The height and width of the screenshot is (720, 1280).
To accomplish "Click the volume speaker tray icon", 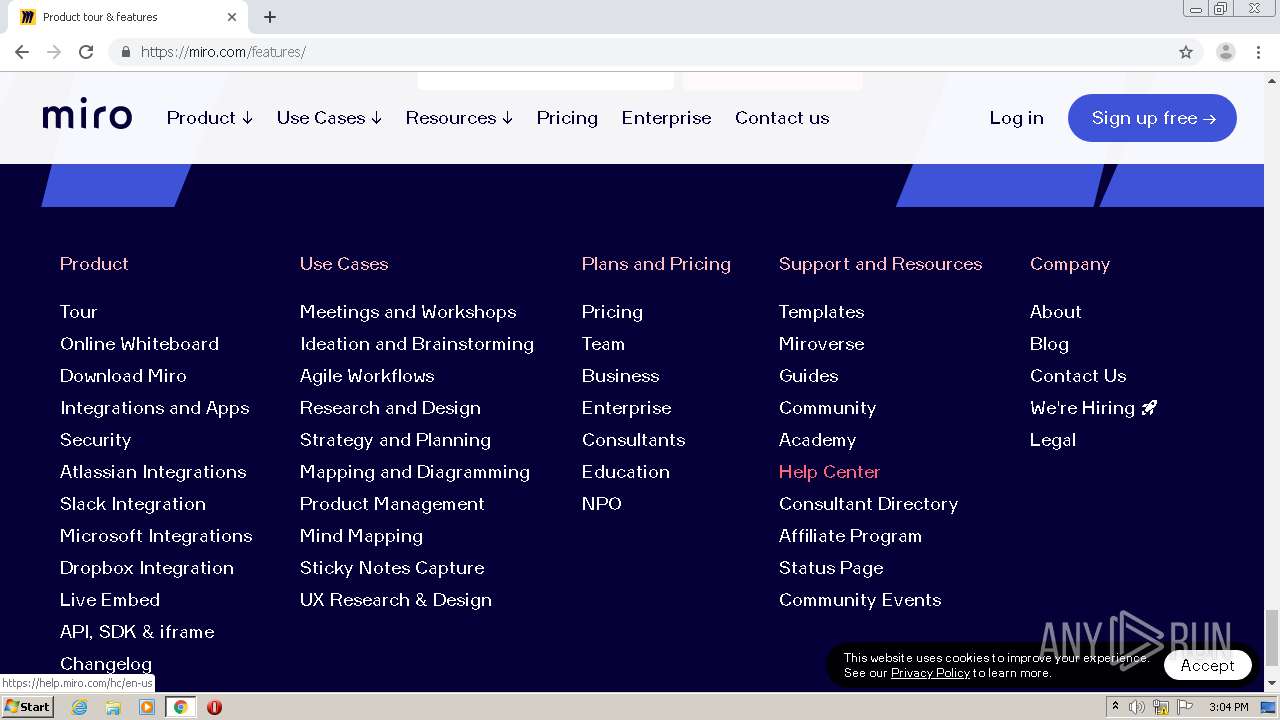I will coord(1137,707).
